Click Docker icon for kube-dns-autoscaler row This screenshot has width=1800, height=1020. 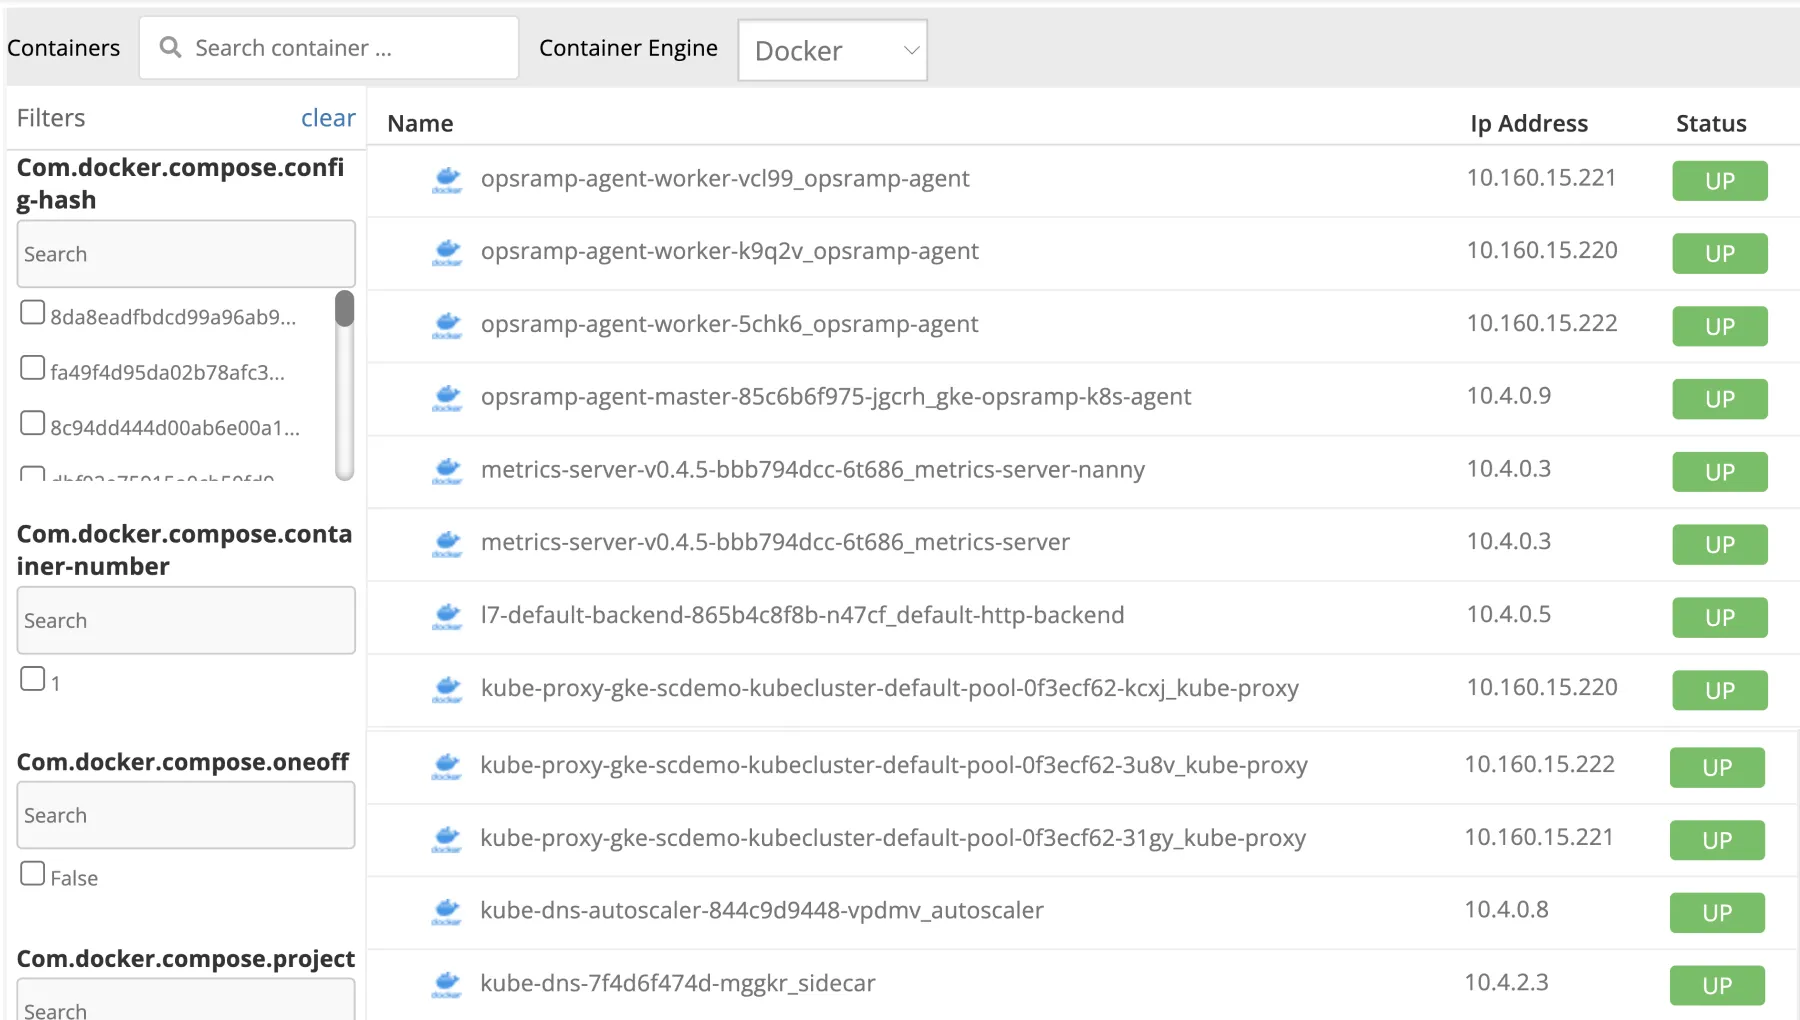point(446,912)
